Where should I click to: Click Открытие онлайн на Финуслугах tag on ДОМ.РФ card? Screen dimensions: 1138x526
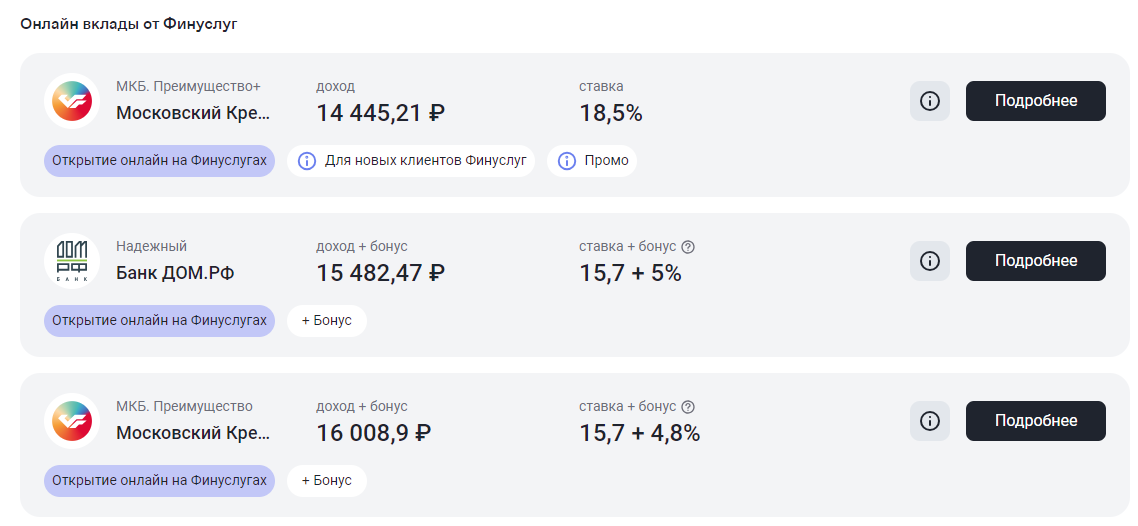(160, 321)
